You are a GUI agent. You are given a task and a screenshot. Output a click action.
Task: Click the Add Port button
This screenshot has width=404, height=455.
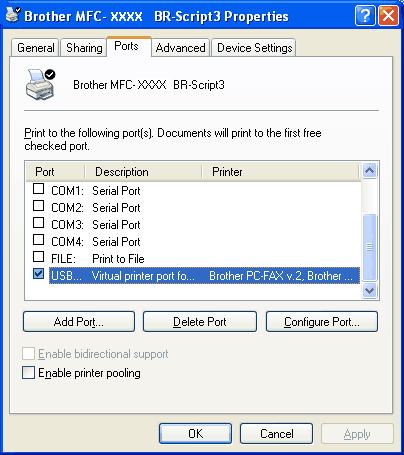tap(79, 322)
